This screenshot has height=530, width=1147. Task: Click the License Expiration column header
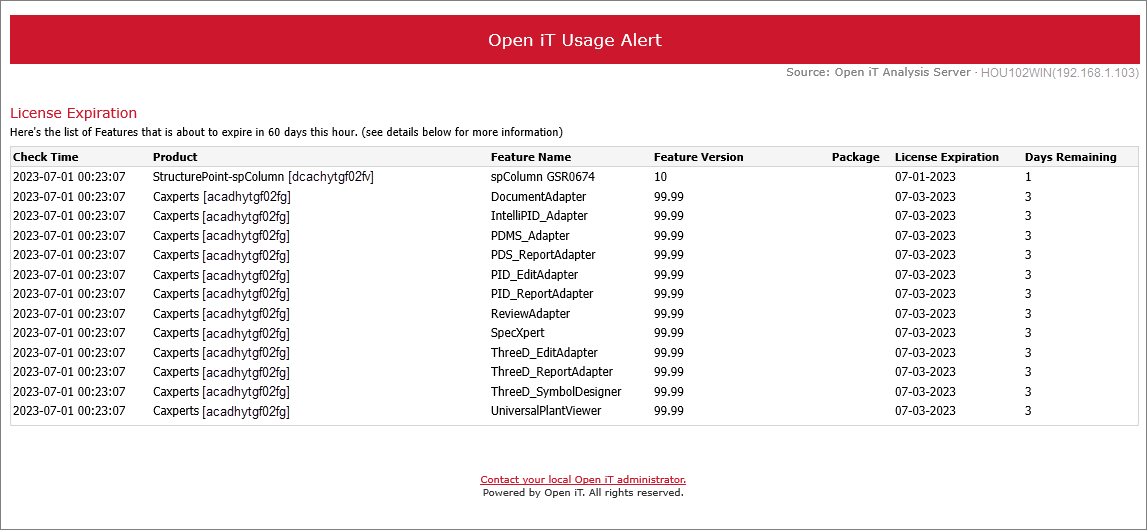point(947,157)
